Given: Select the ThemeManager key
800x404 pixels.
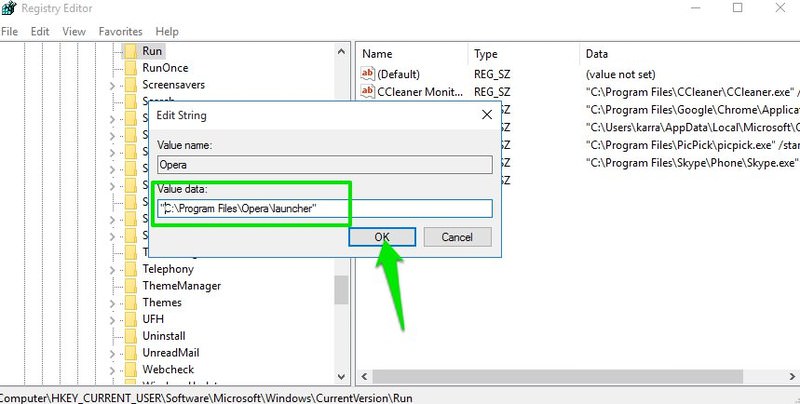Looking at the screenshot, I should click(x=182, y=286).
